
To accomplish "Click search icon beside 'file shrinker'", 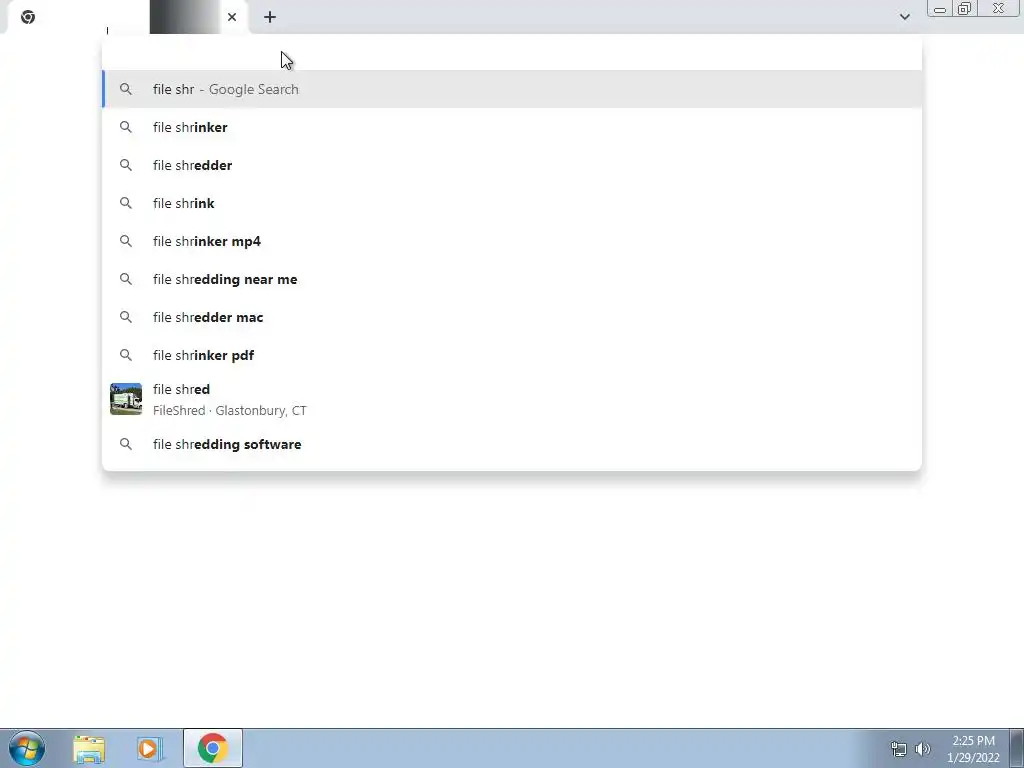I will click(126, 127).
